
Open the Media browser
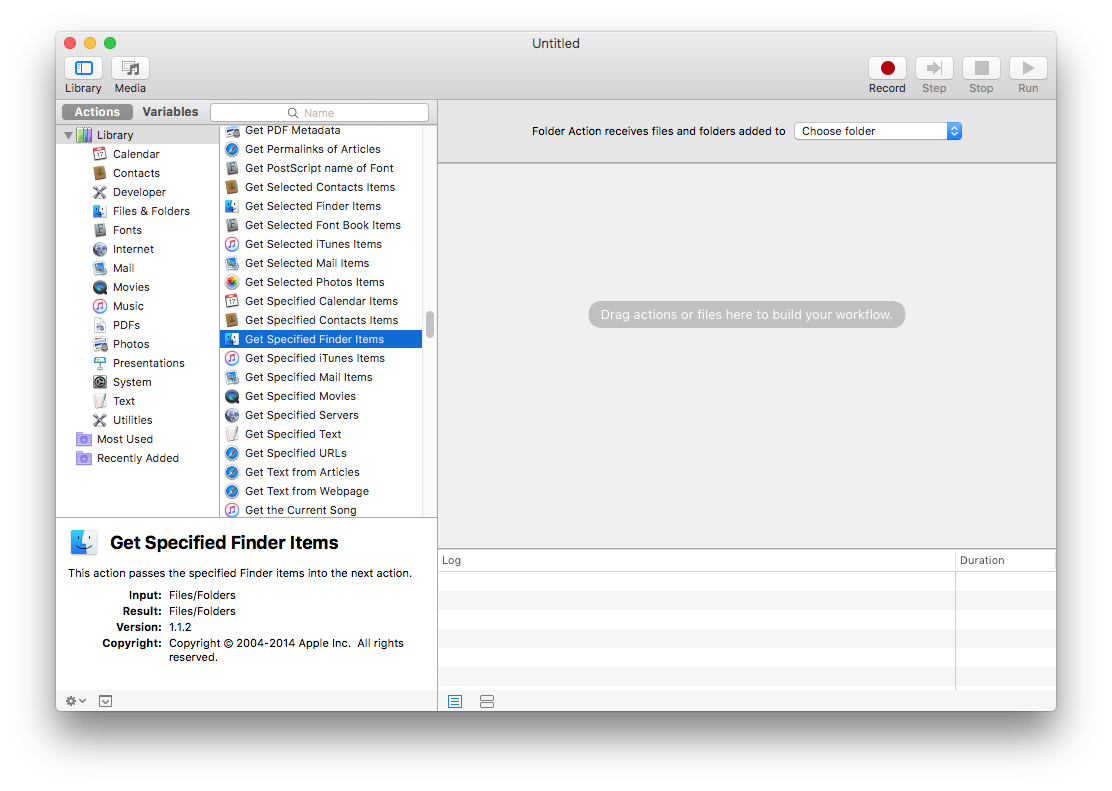pyautogui.click(x=130, y=68)
